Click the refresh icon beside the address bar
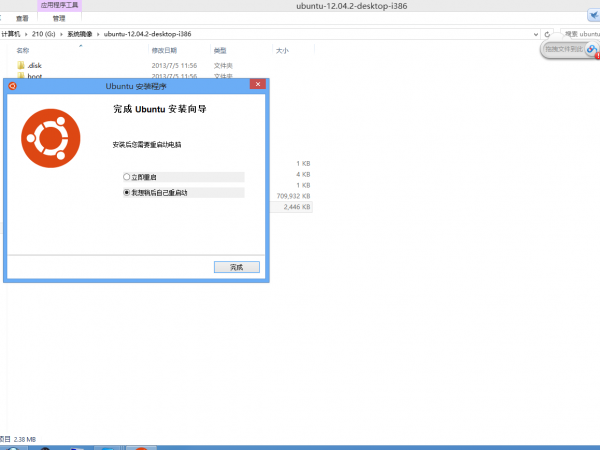 point(545,33)
